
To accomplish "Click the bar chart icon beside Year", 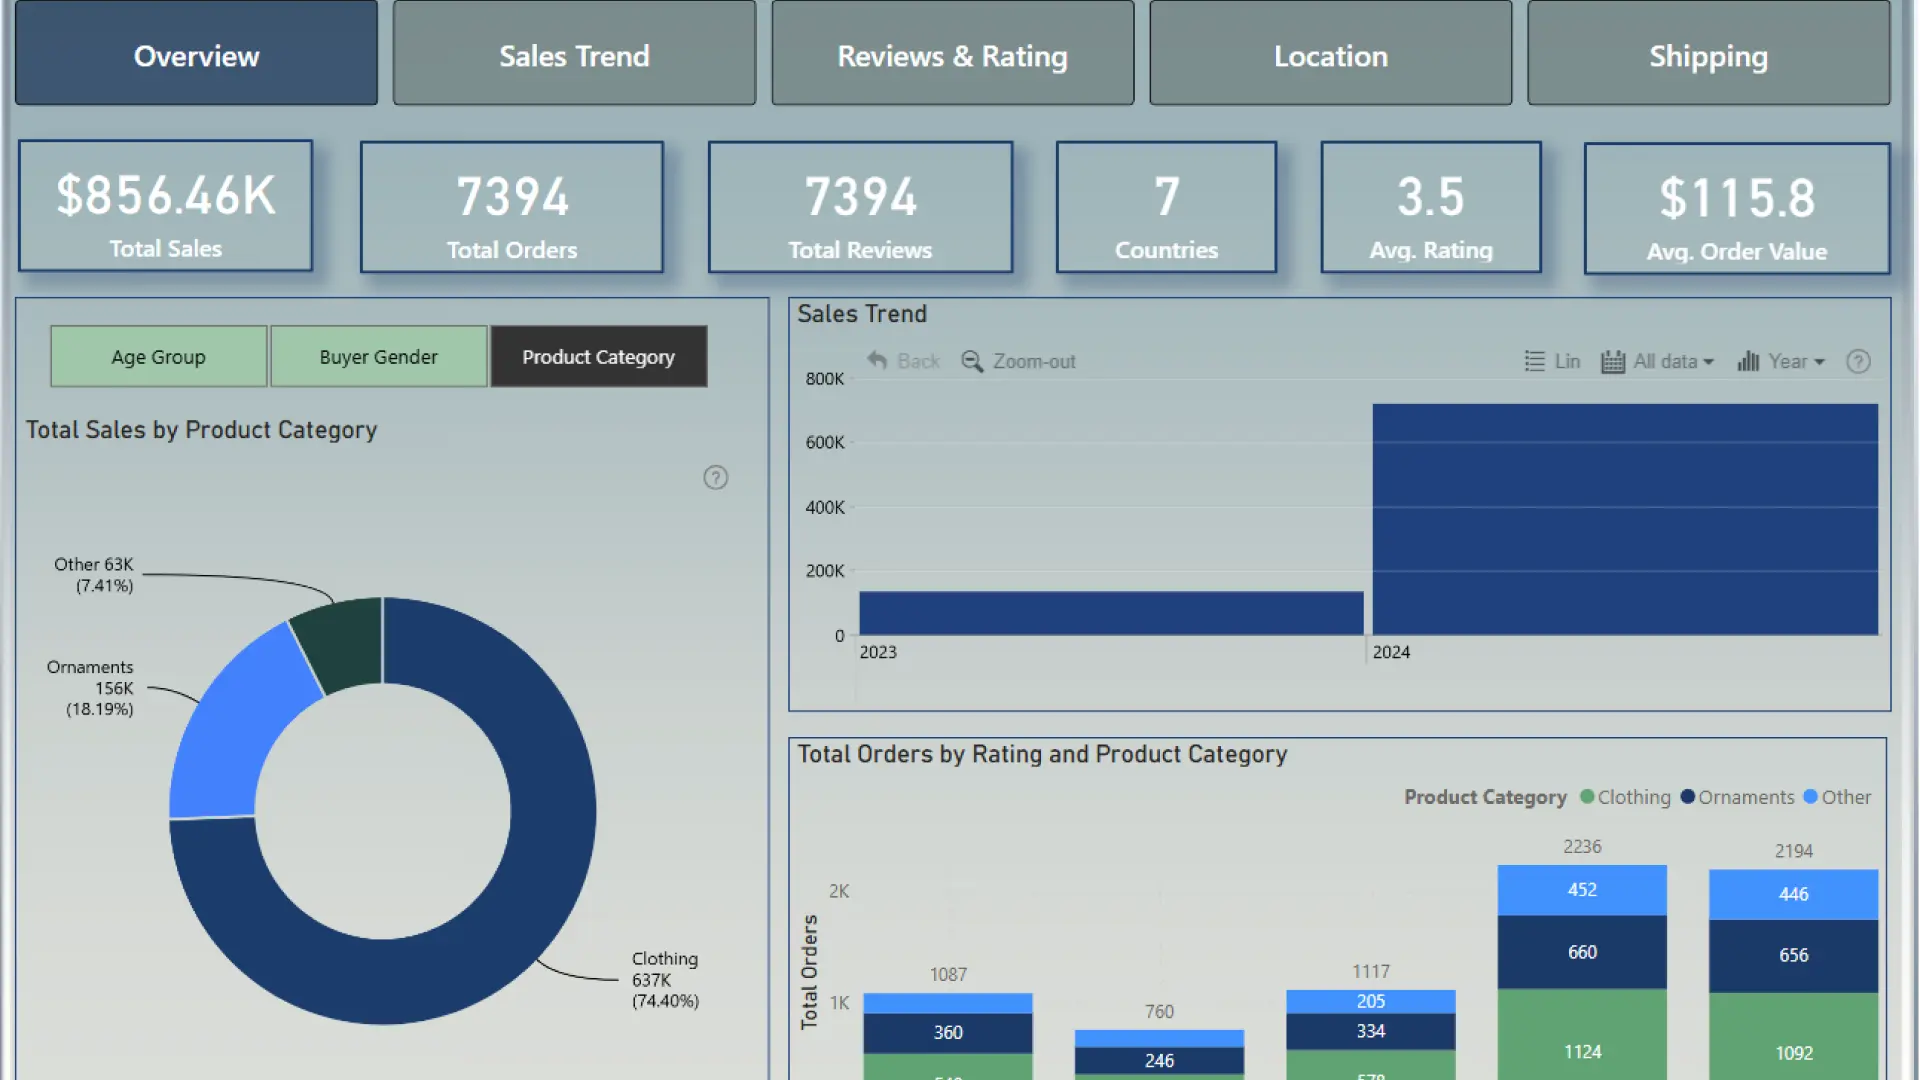I will pos(1748,361).
